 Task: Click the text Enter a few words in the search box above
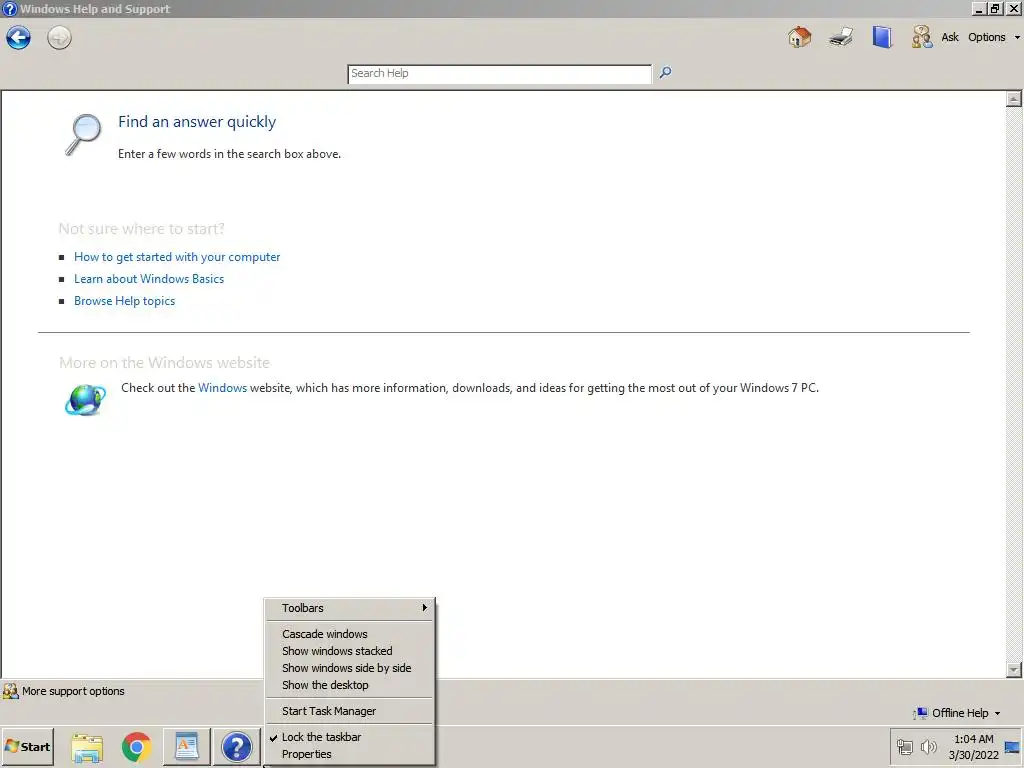pyautogui.click(x=229, y=154)
